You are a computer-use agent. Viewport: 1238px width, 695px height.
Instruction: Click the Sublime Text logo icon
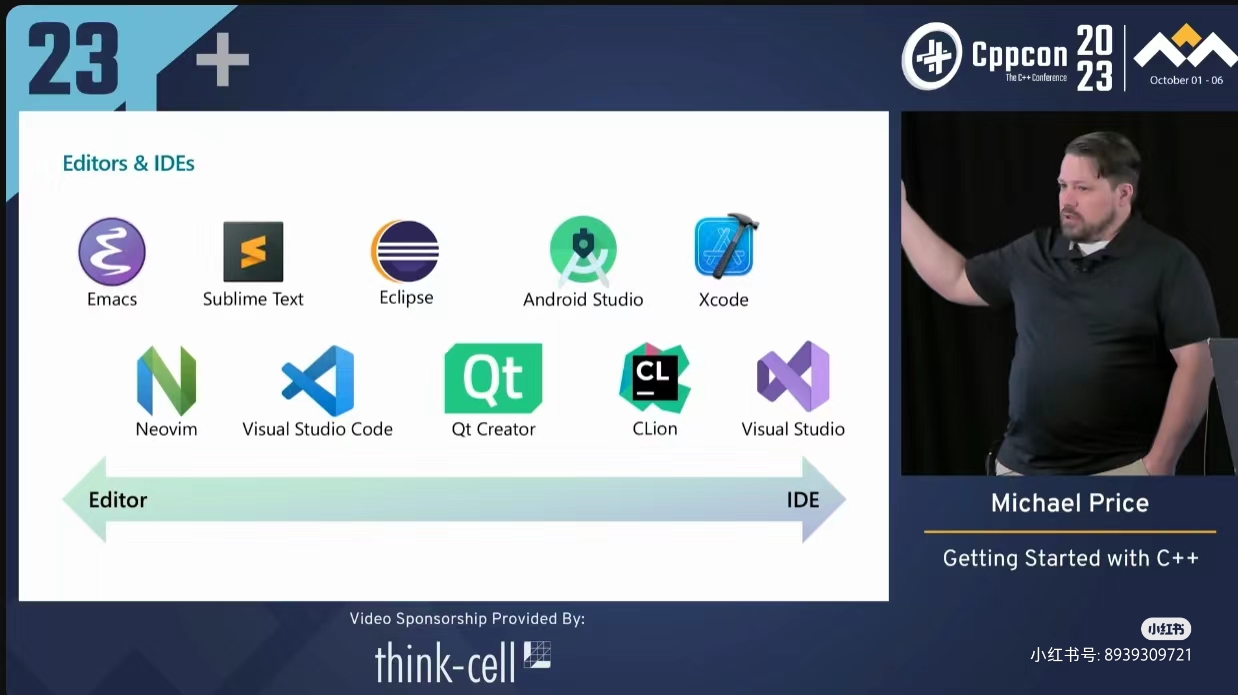[x=253, y=252]
